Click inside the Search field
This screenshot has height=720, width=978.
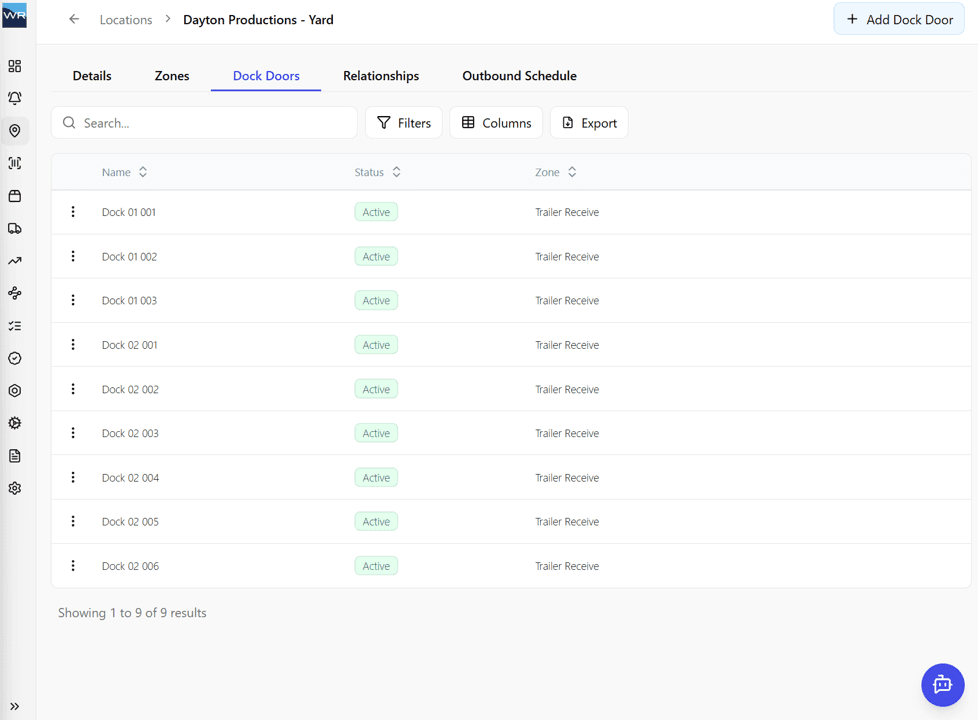click(204, 122)
